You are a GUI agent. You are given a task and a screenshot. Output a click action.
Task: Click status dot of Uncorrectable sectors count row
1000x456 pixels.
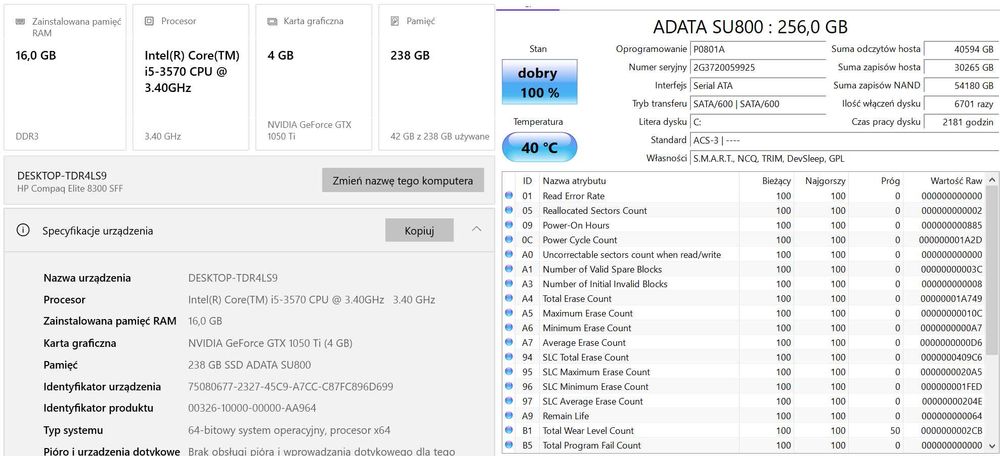click(509, 254)
